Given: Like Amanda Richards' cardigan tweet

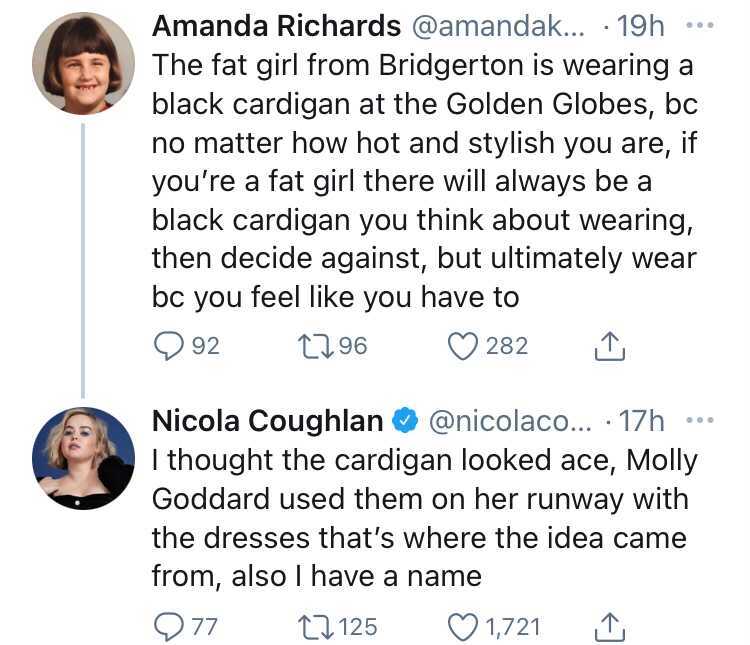Looking at the screenshot, I should pos(461,346).
